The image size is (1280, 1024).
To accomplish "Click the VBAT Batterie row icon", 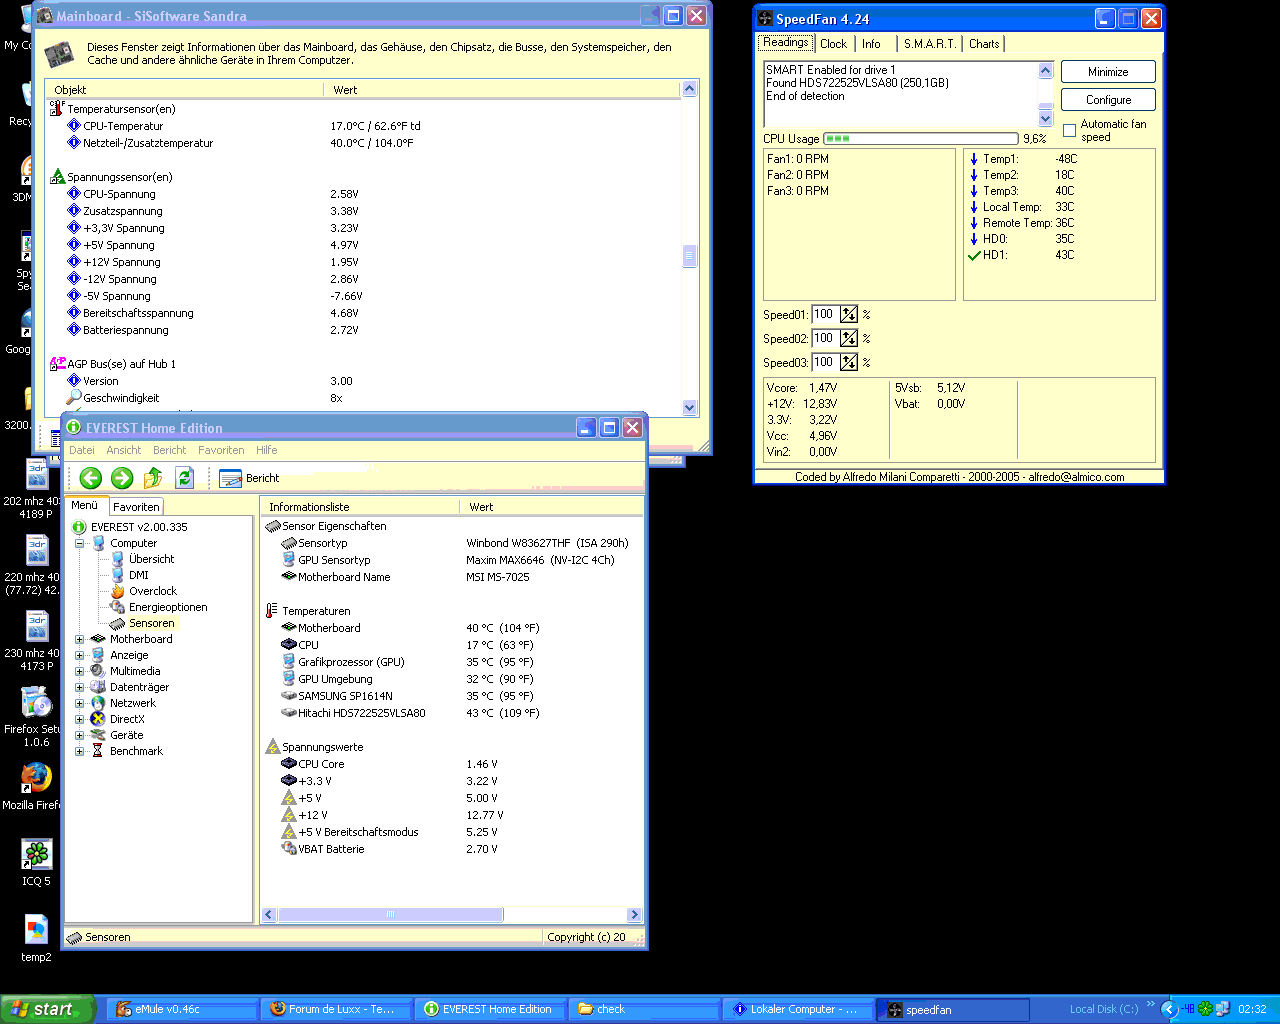I will tap(289, 849).
